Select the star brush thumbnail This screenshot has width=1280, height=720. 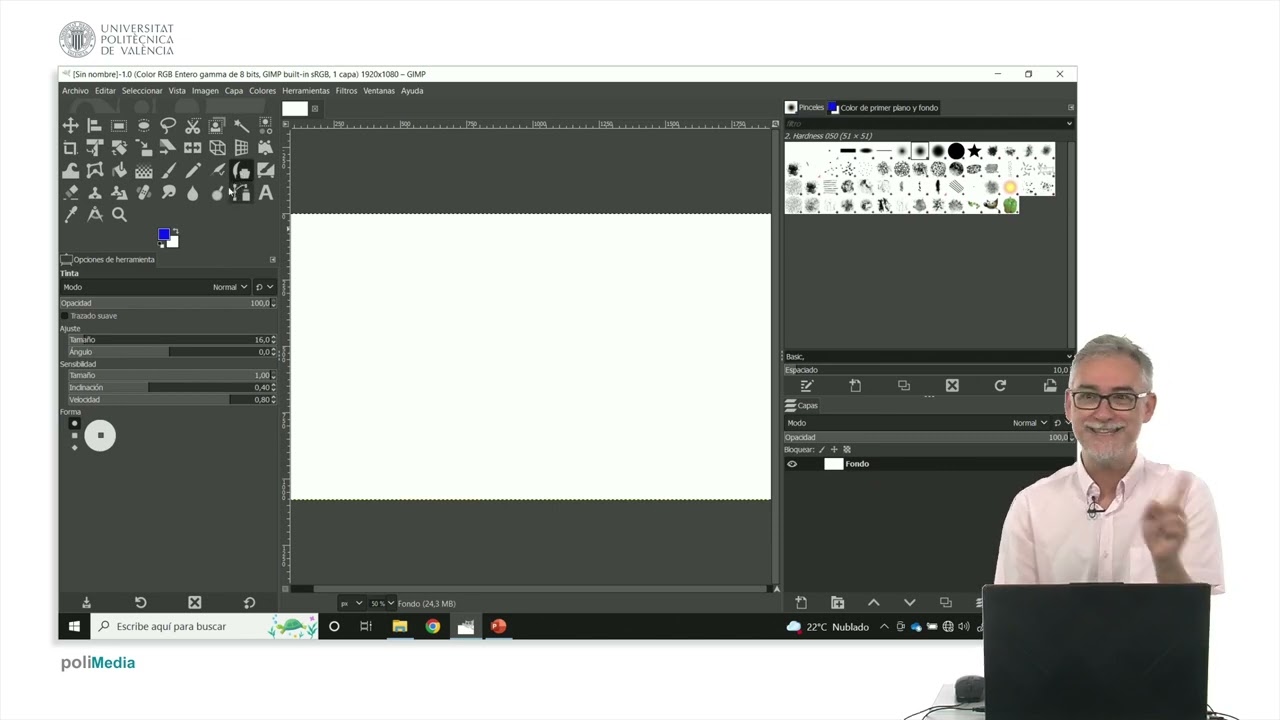pos(974,151)
